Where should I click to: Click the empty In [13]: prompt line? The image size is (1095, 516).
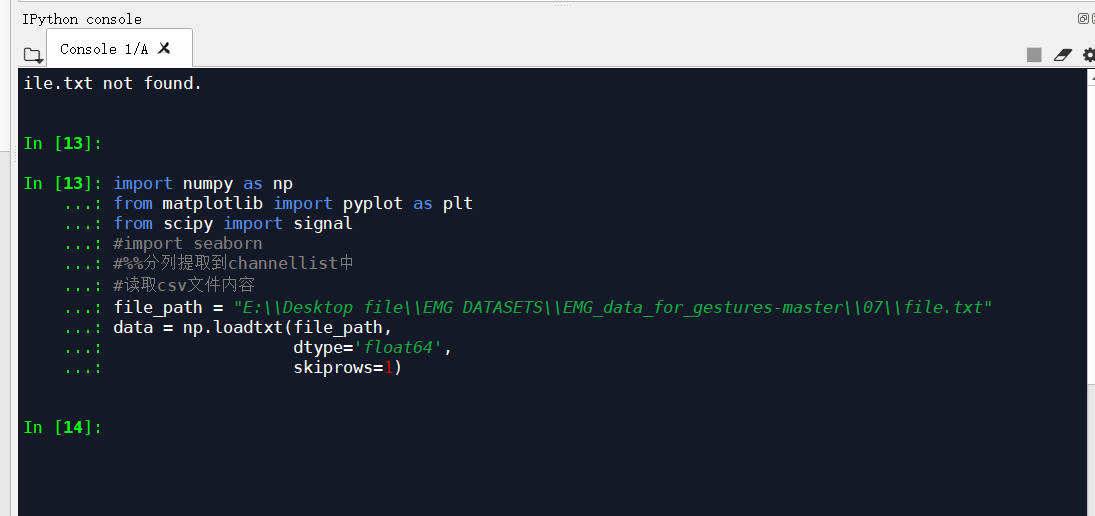[x=63, y=144]
